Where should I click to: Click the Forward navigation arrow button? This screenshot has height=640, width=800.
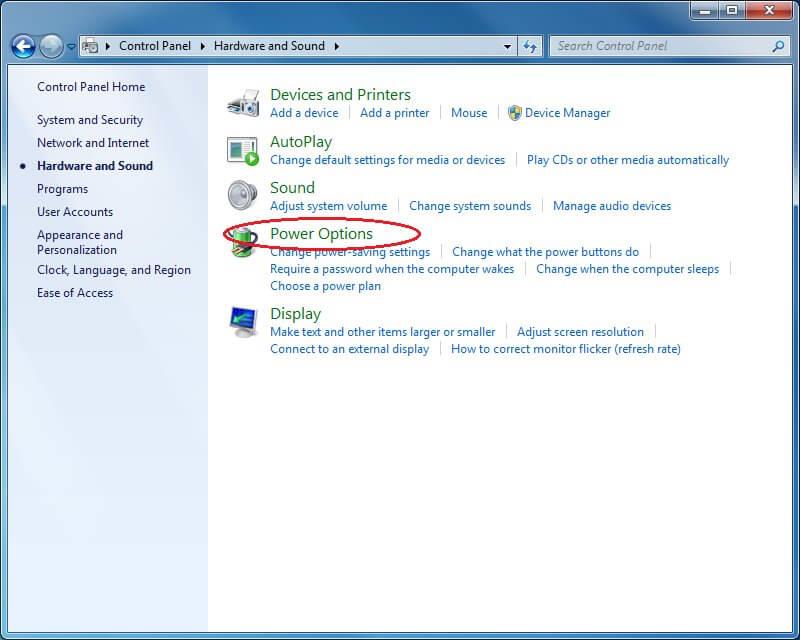(x=51, y=46)
